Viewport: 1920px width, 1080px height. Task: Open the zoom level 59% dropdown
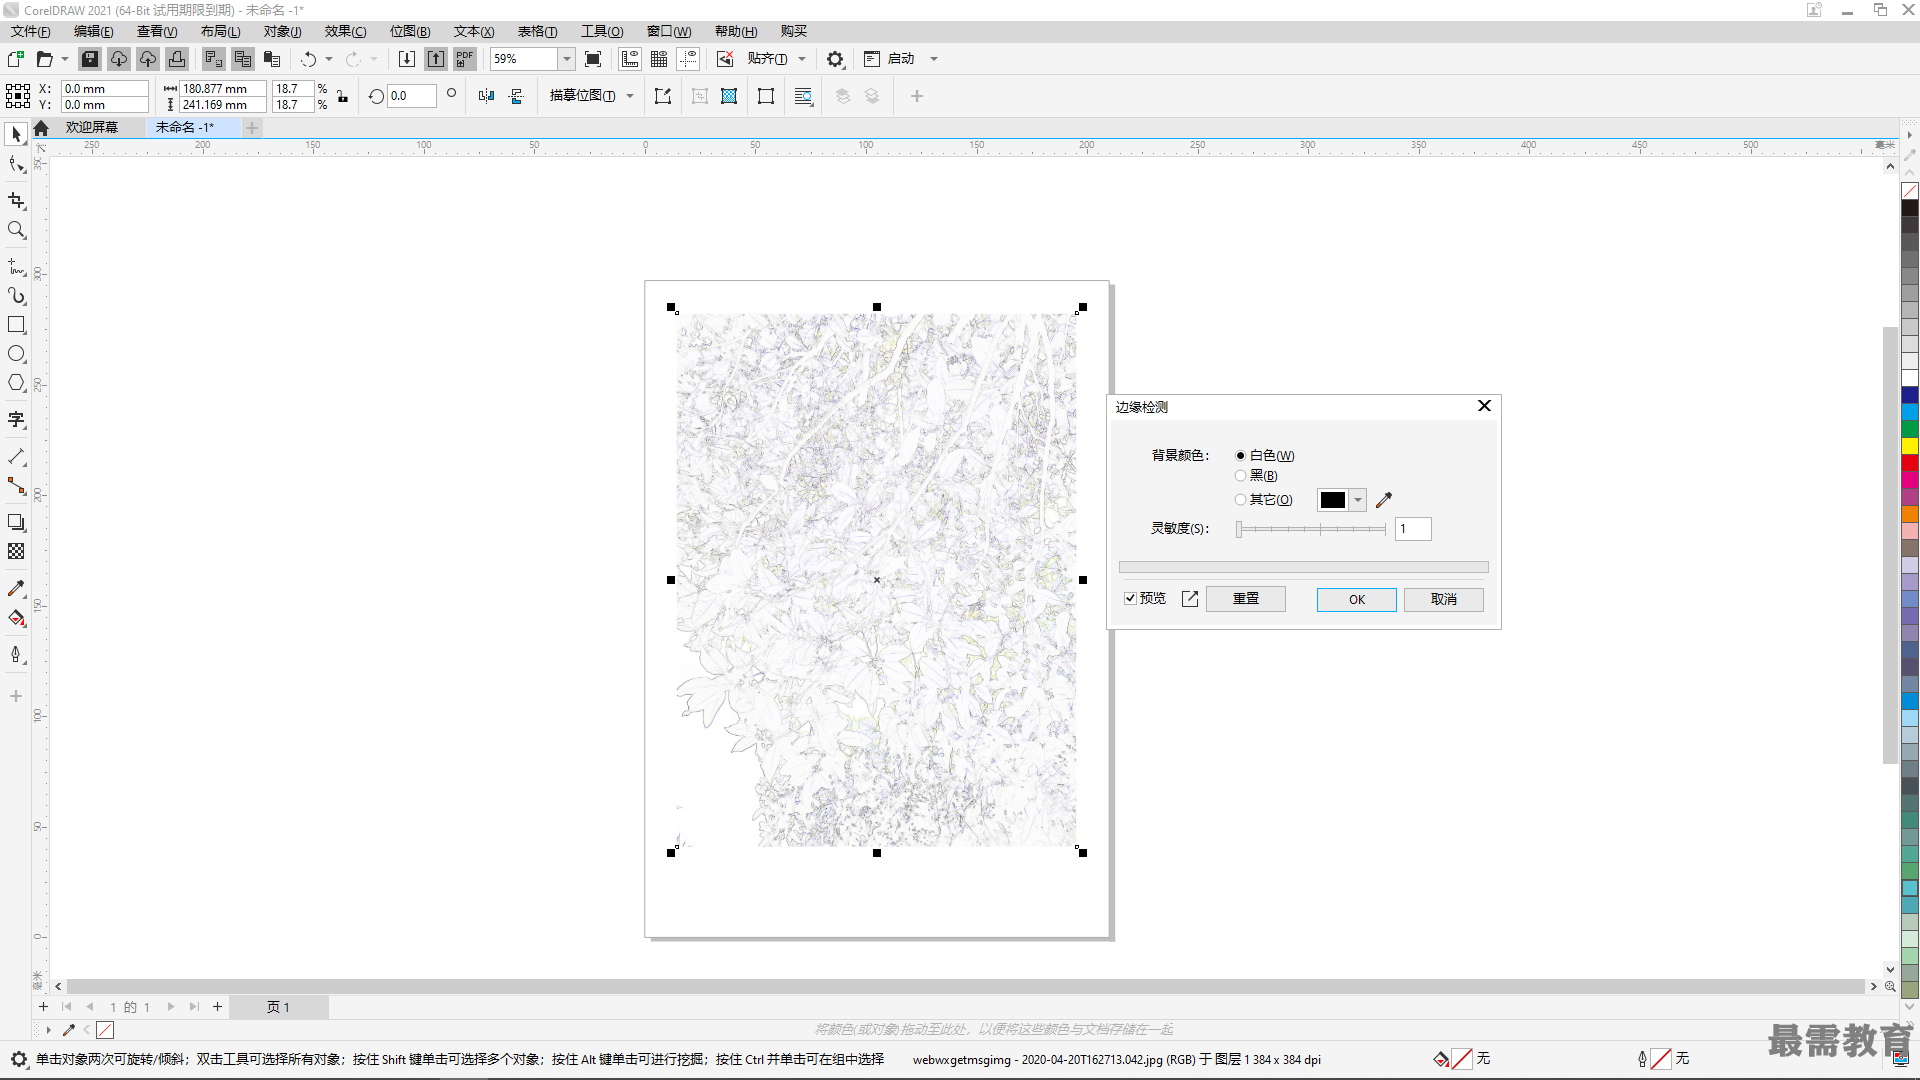pyautogui.click(x=566, y=59)
